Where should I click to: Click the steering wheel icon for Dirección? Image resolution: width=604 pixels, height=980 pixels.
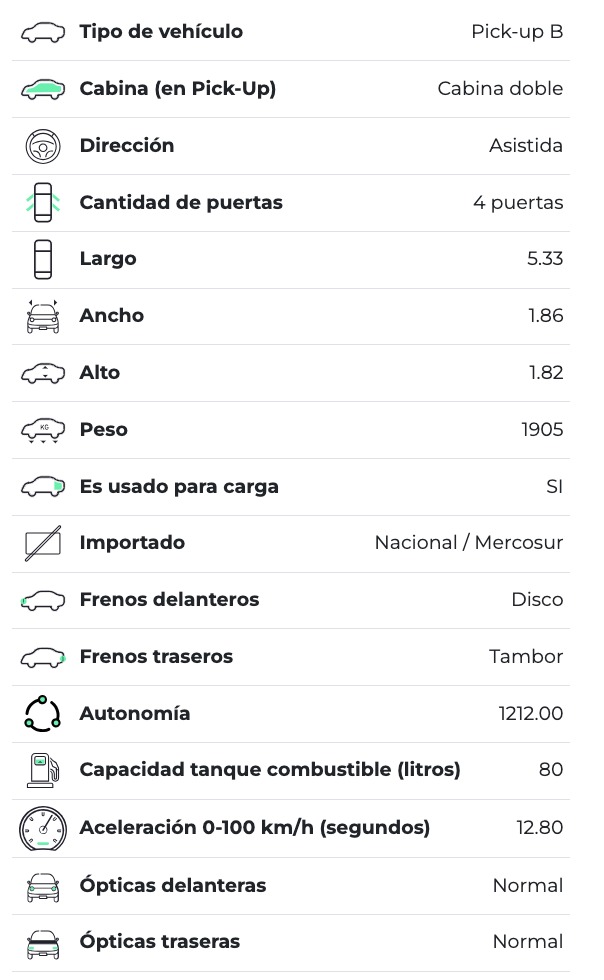click(43, 146)
